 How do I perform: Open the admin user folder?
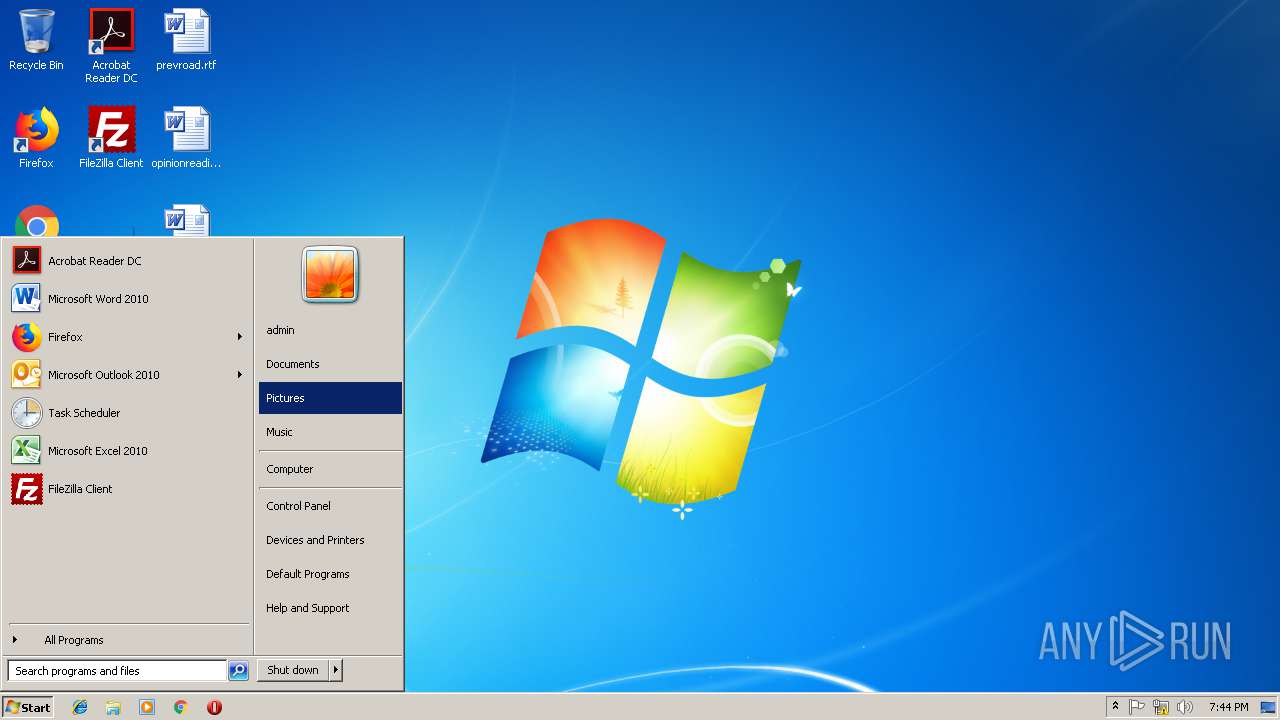pyautogui.click(x=330, y=330)
